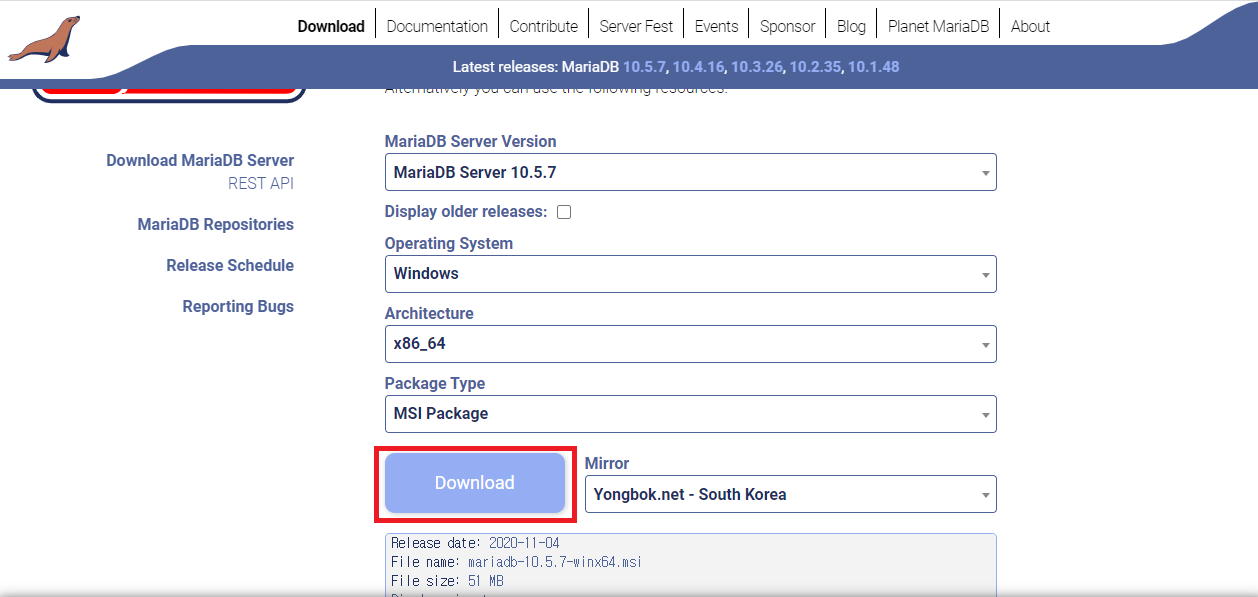
Task: Click the 10.2.35 release link
Action: click(814, 67)
